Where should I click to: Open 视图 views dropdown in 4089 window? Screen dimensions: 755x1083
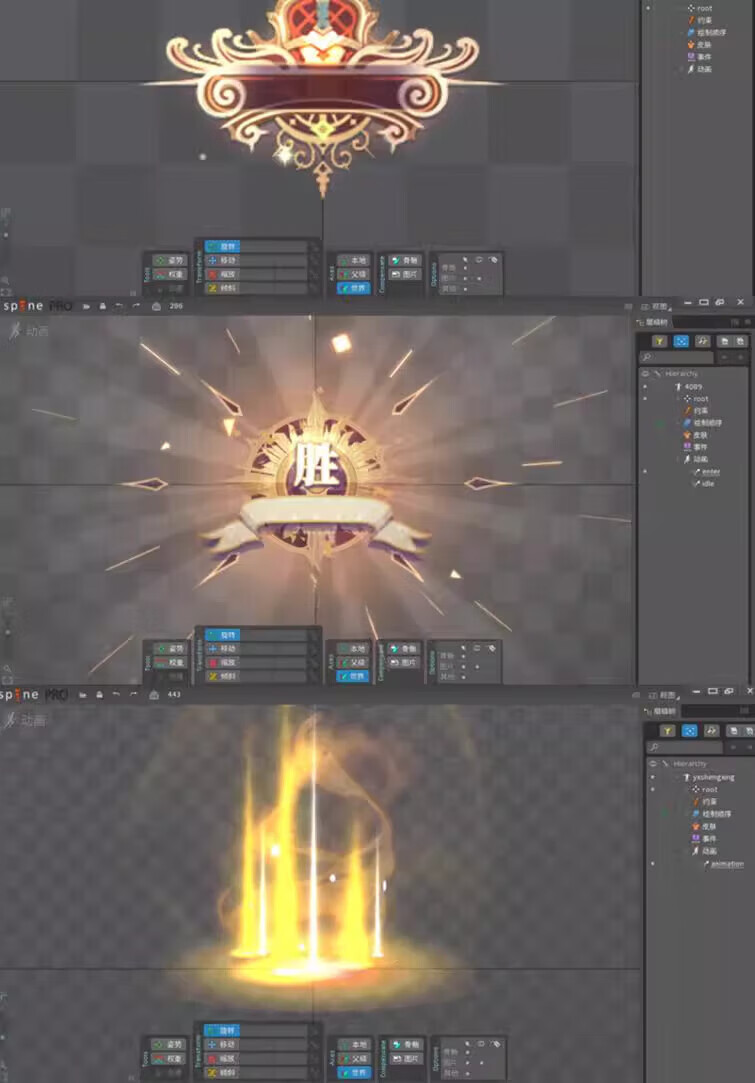[x=656, y=306]
